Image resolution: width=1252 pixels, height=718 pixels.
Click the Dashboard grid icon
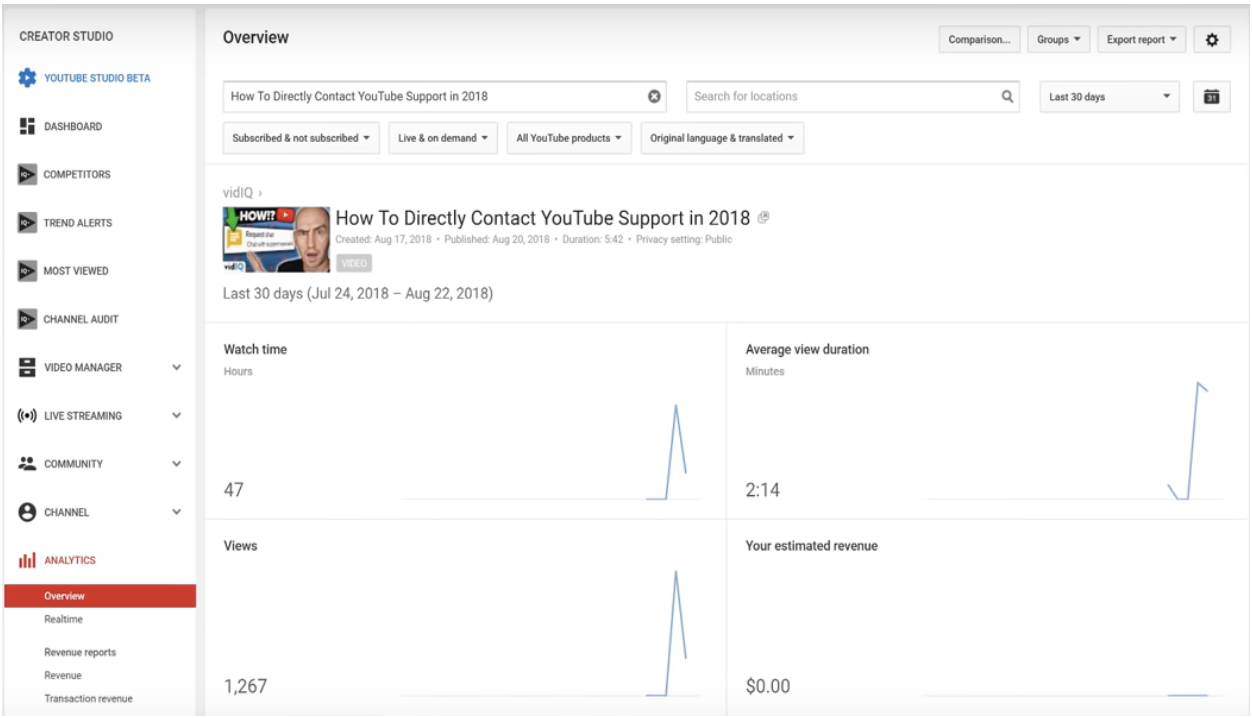coord(28,126)
